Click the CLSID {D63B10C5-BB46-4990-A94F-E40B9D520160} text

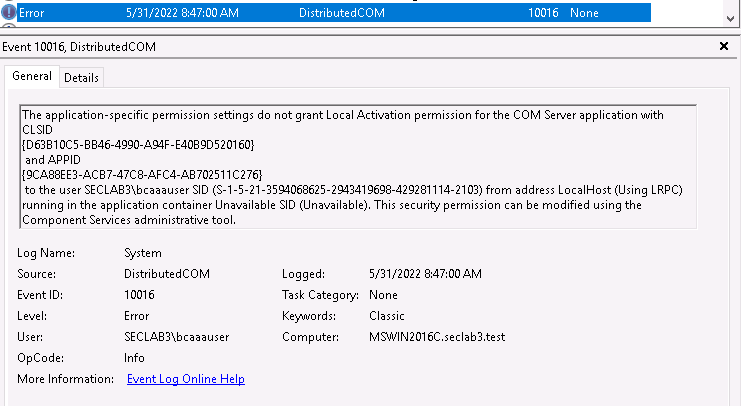pyautogui.click(x=138, y=145)
